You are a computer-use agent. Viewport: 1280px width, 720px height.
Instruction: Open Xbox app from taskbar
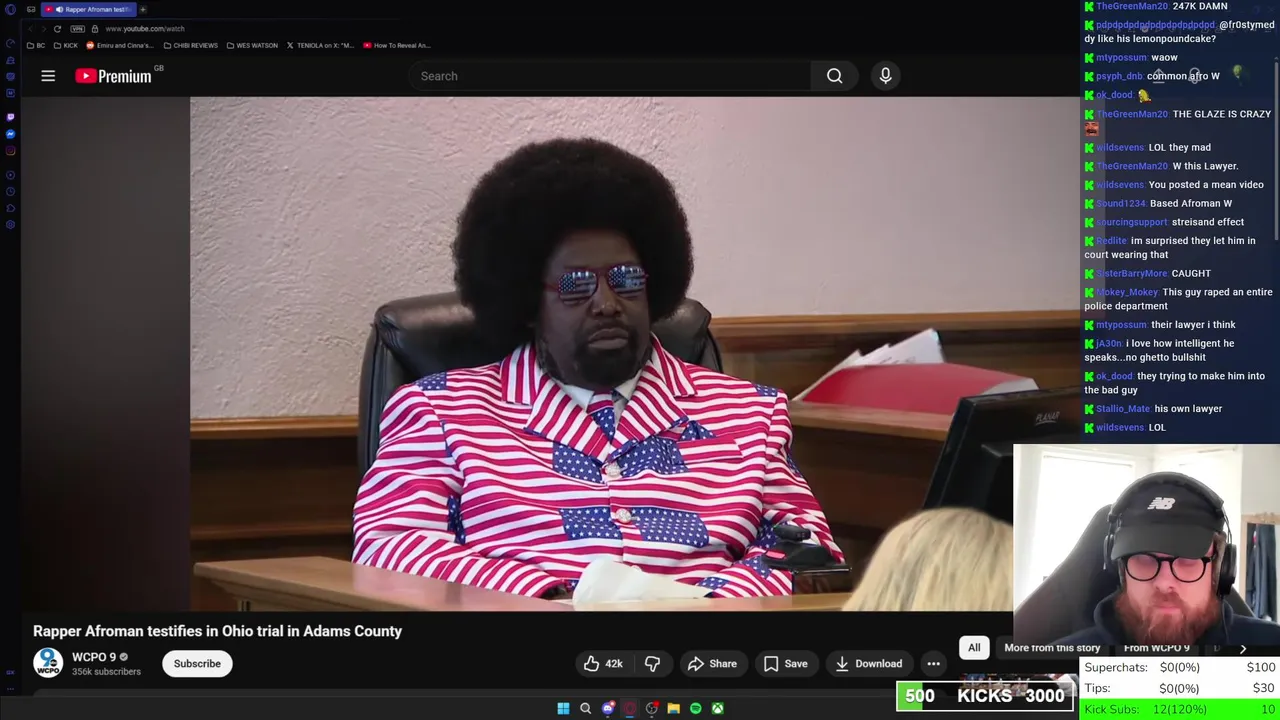pos(717,708)
